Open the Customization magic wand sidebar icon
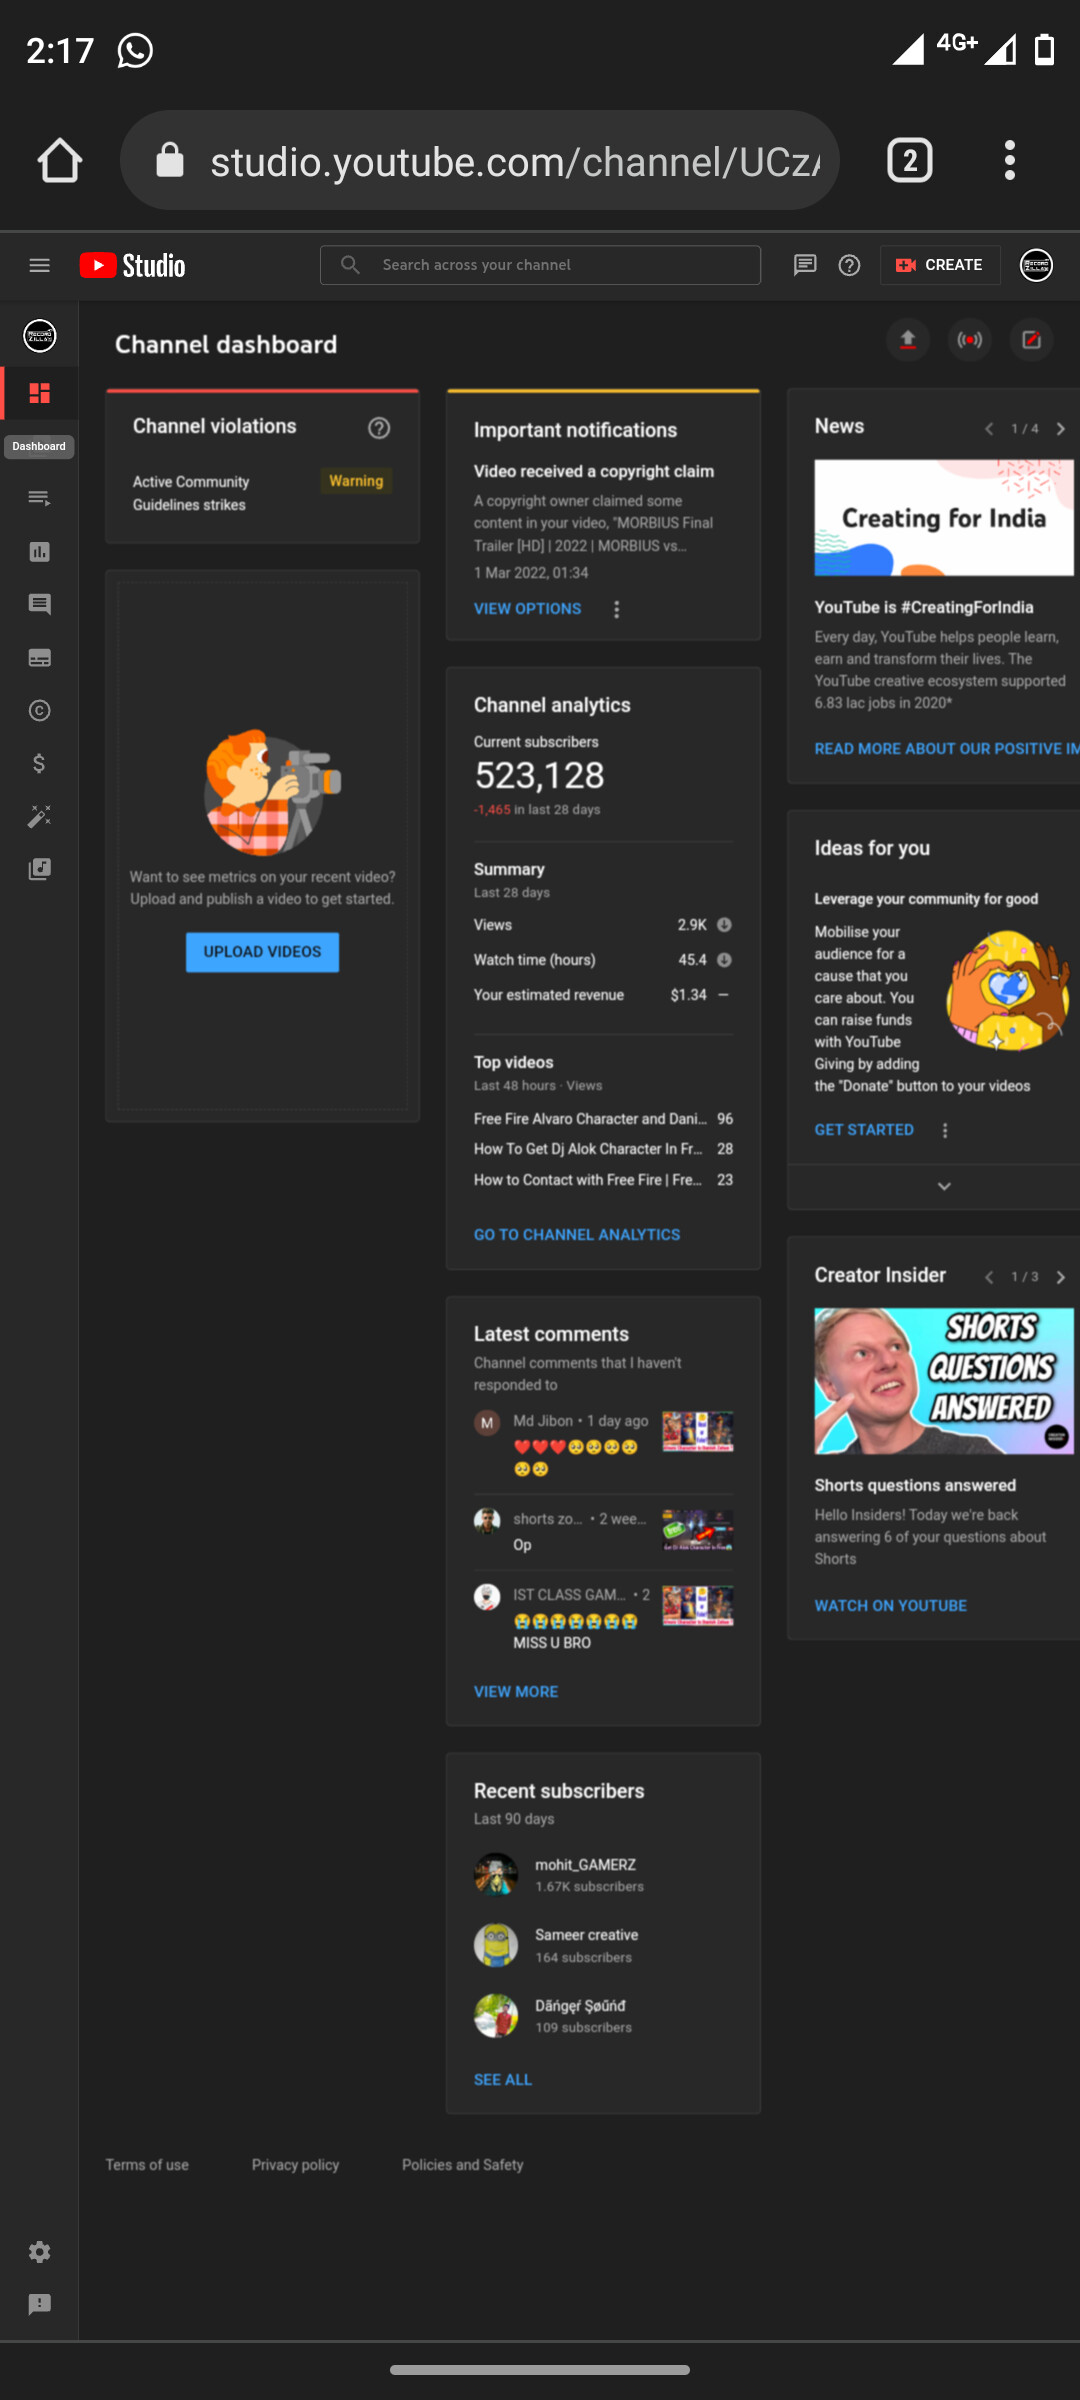 tap(39, 817)
